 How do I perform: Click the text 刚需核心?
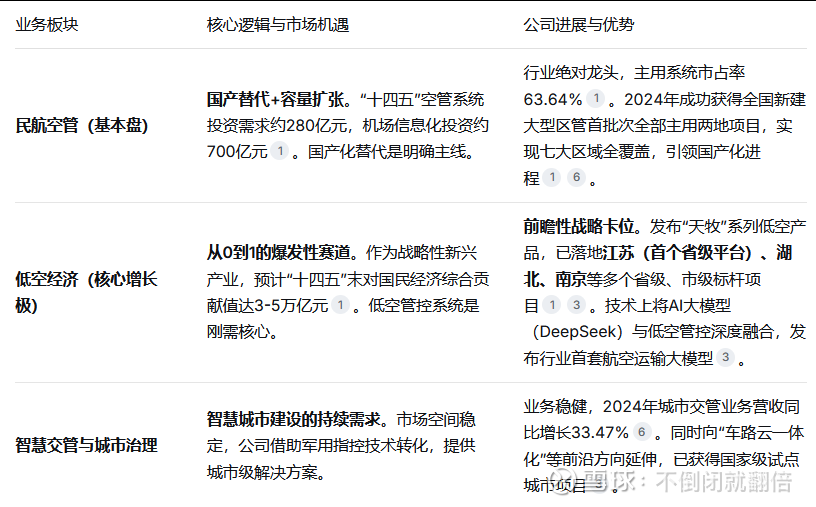click(238, 331)
